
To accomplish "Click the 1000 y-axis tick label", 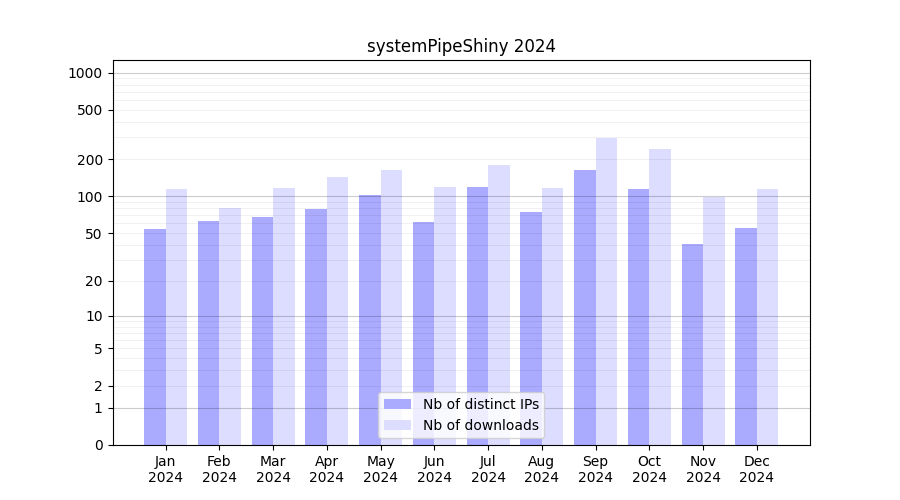I will click(85, 73).
